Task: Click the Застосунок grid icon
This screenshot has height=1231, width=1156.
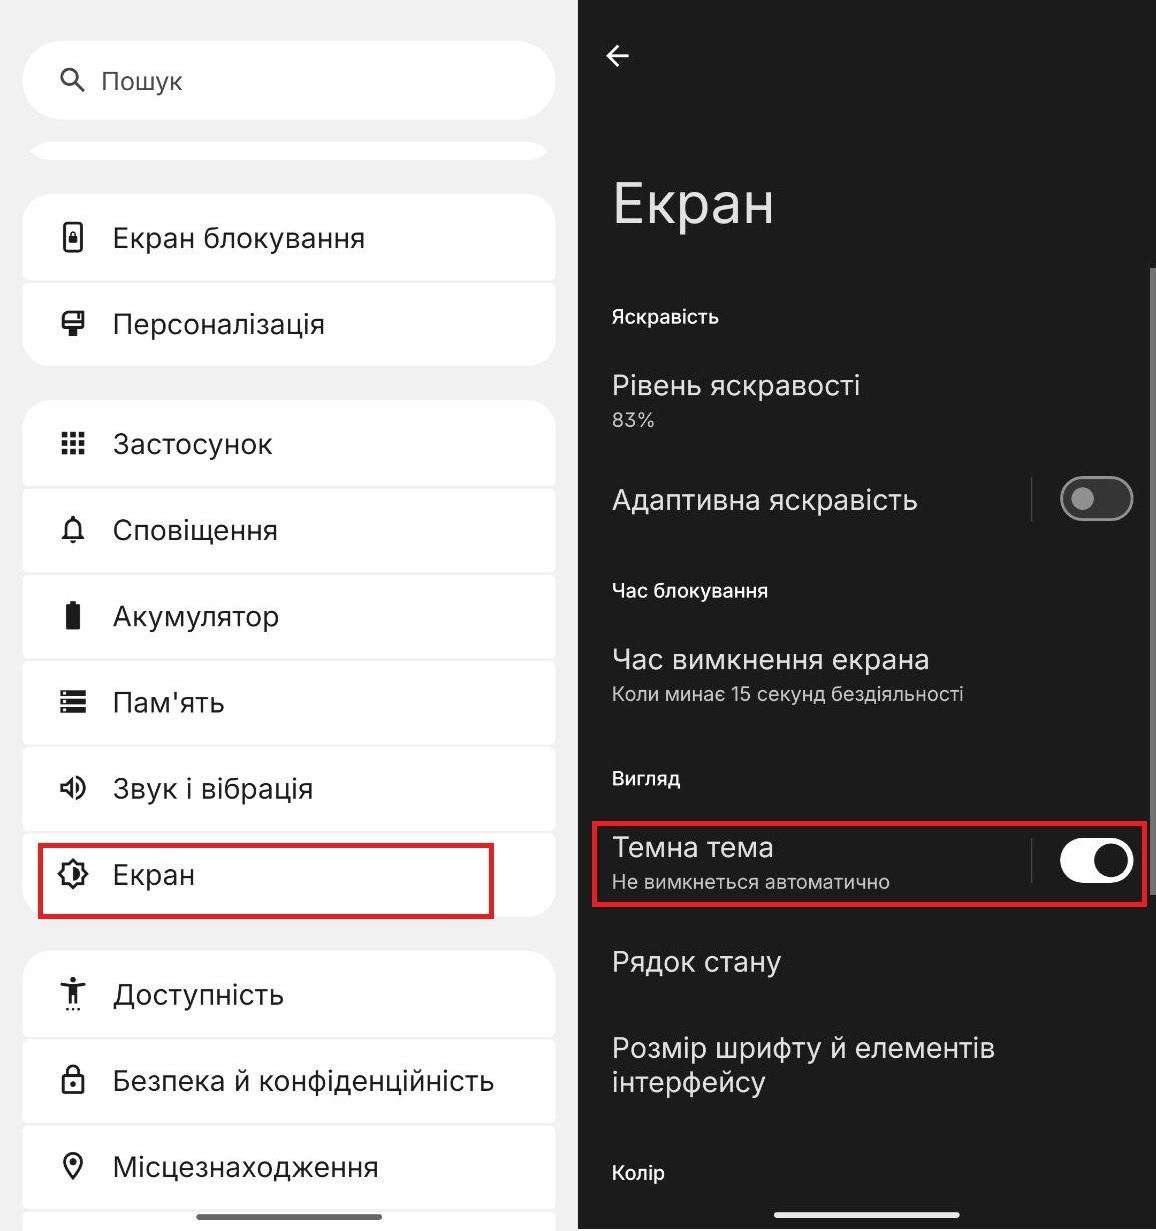Action: point(72,443)
